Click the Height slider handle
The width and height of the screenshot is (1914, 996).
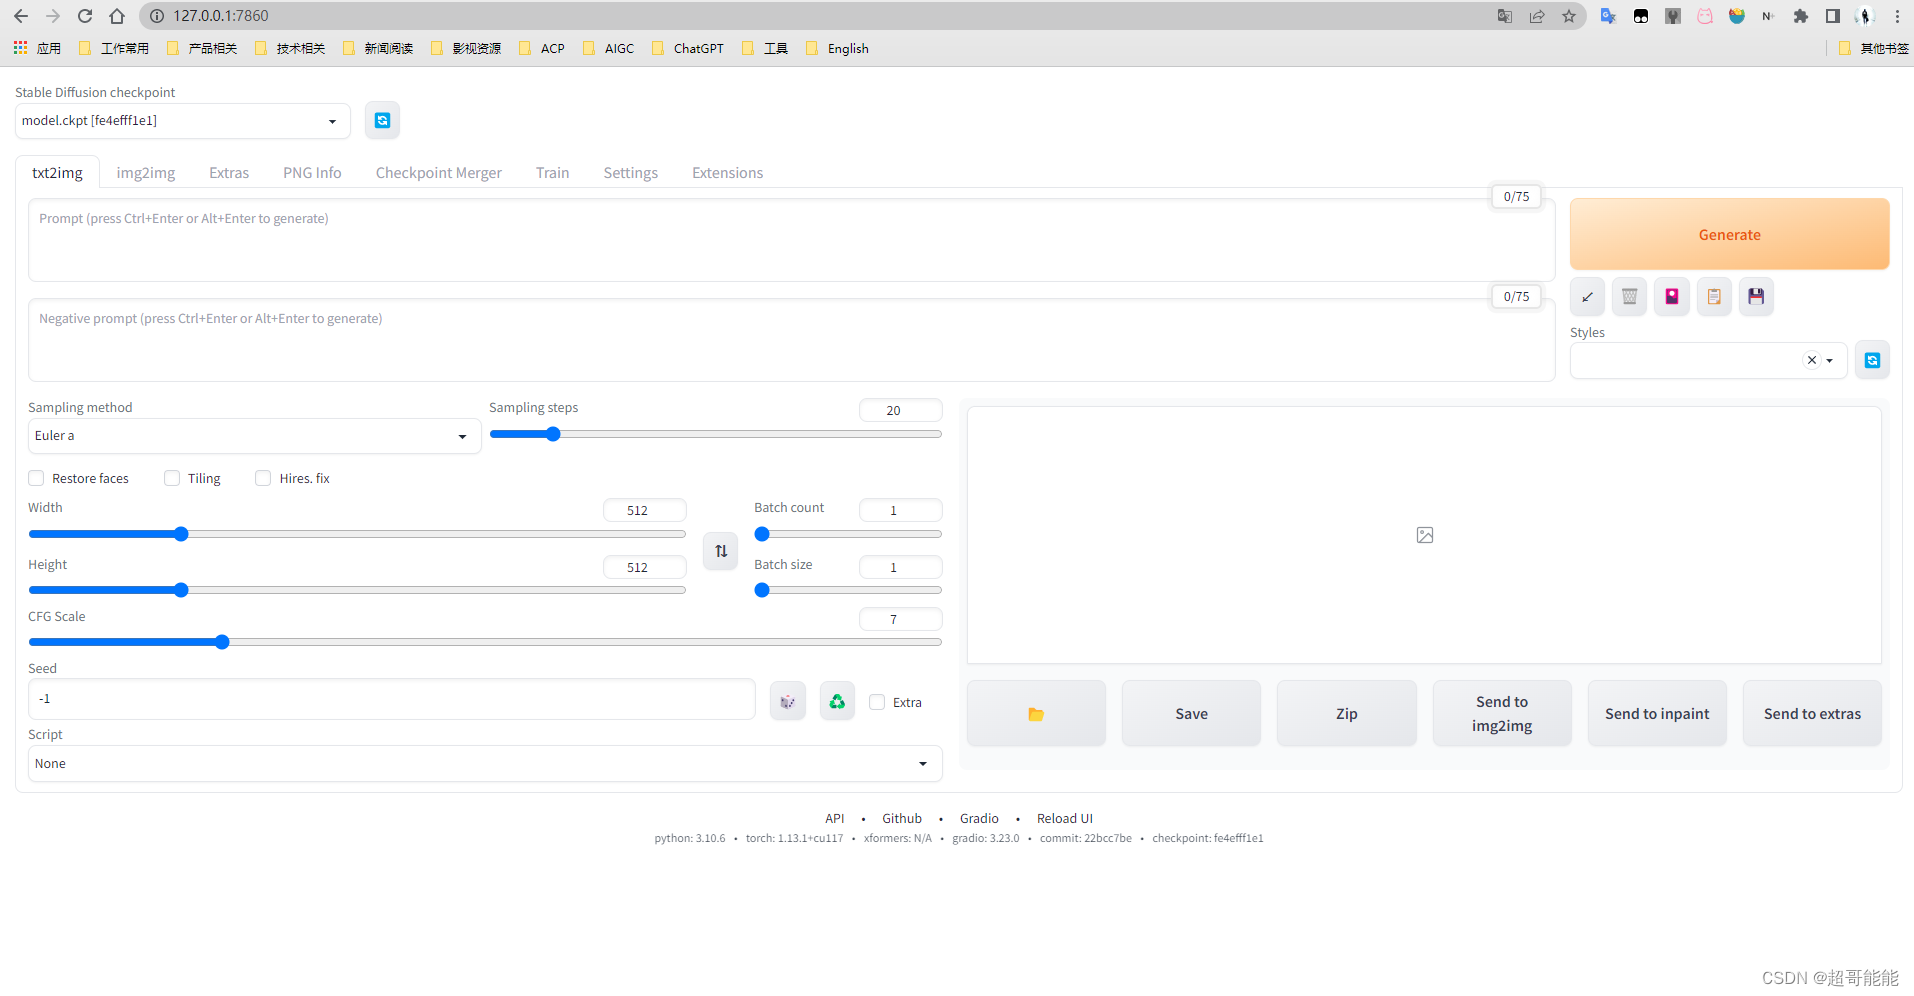click(181, 590)
